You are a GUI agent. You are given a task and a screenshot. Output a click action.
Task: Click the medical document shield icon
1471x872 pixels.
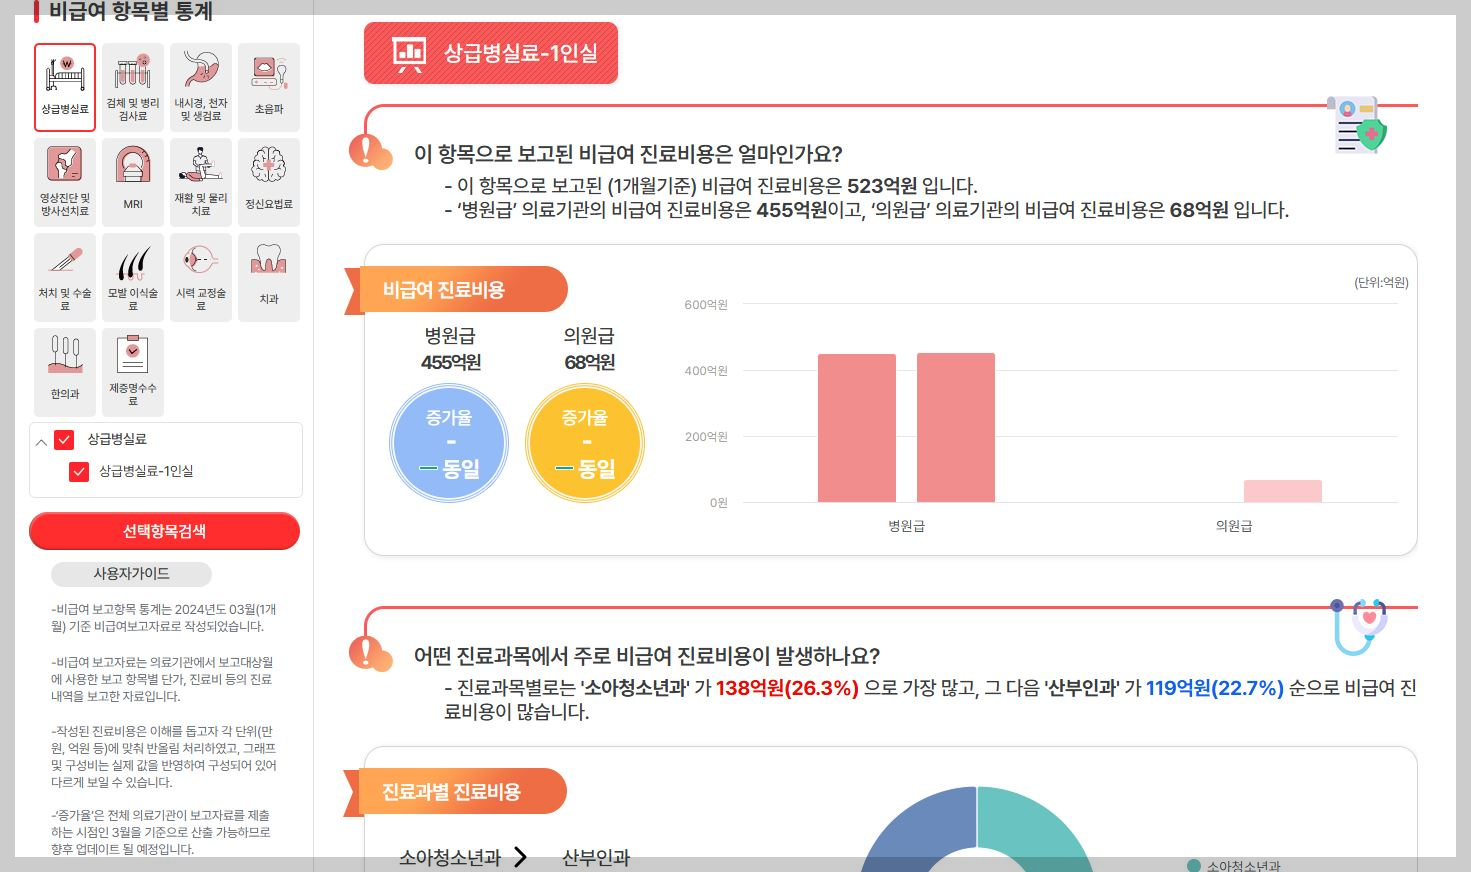tap(1357, 125)
